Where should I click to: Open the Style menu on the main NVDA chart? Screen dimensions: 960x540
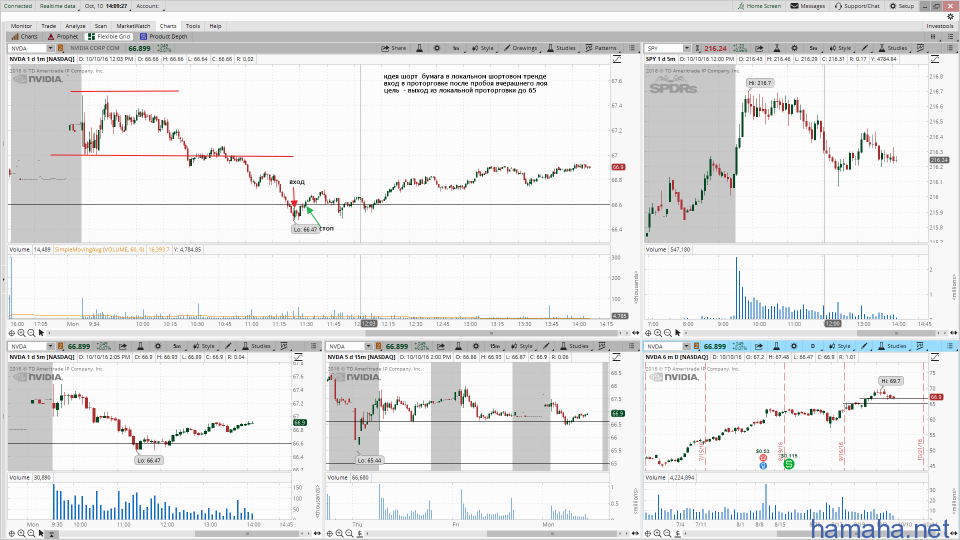482,48
